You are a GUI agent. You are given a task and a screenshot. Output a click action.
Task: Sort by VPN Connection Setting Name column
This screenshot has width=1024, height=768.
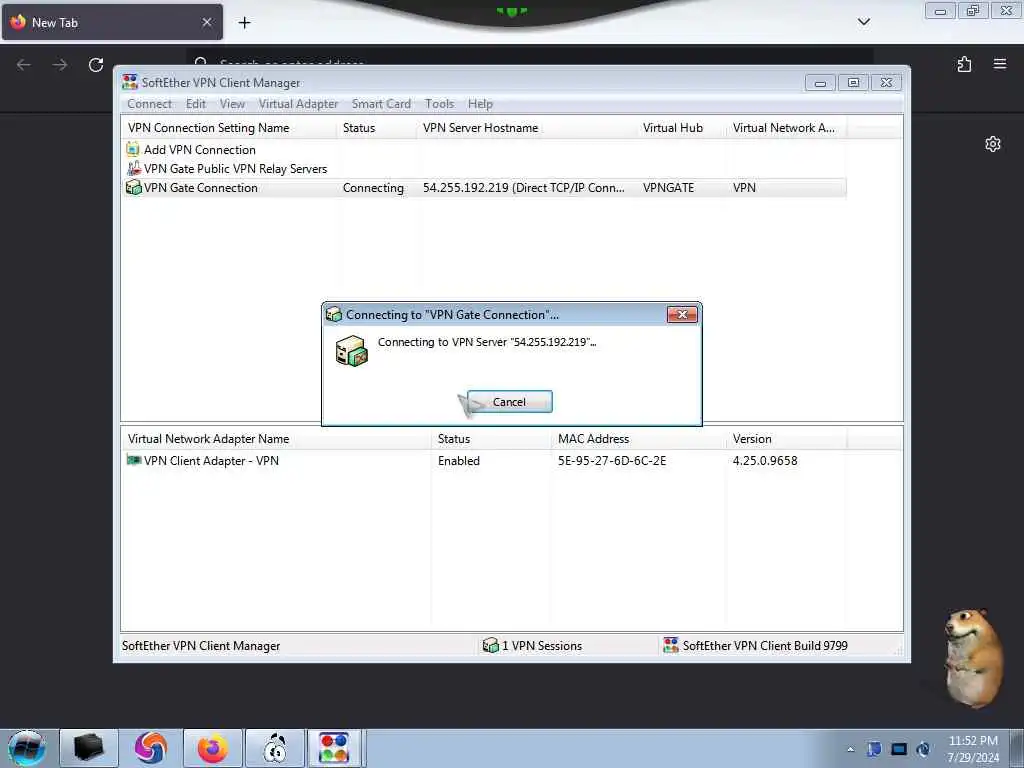[229, 128]
